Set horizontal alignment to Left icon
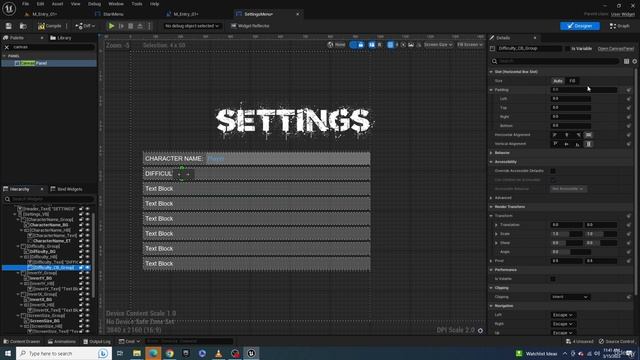The image size is (640, 360). [x=555, y=135]
